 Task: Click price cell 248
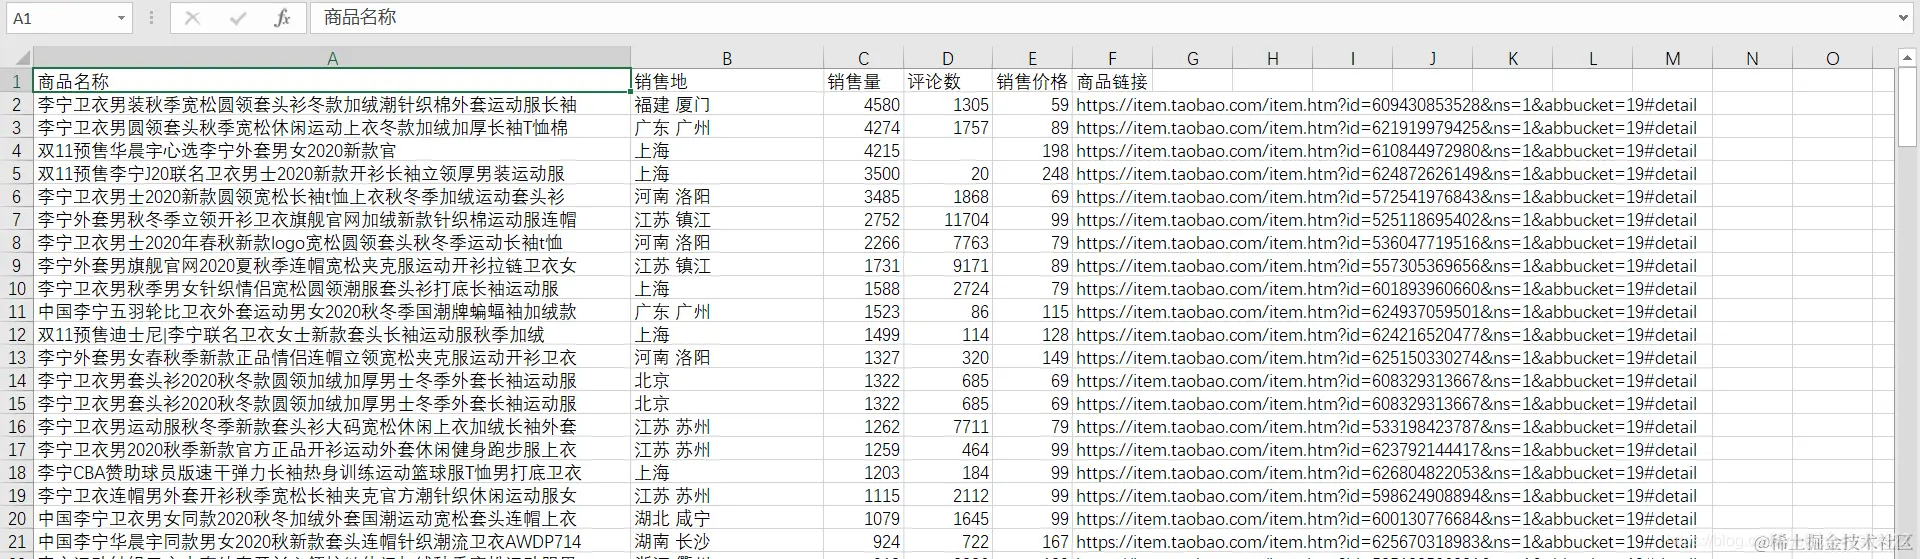click(1033, 173)
